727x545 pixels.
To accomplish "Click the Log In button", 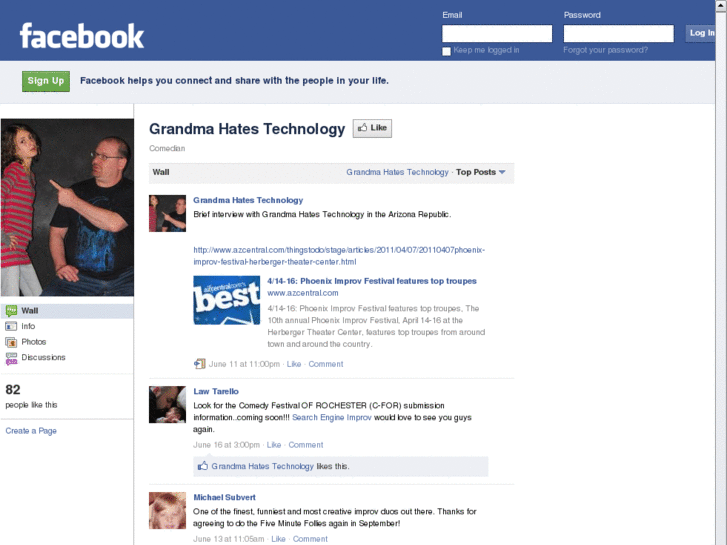I will tap(700, 33).
